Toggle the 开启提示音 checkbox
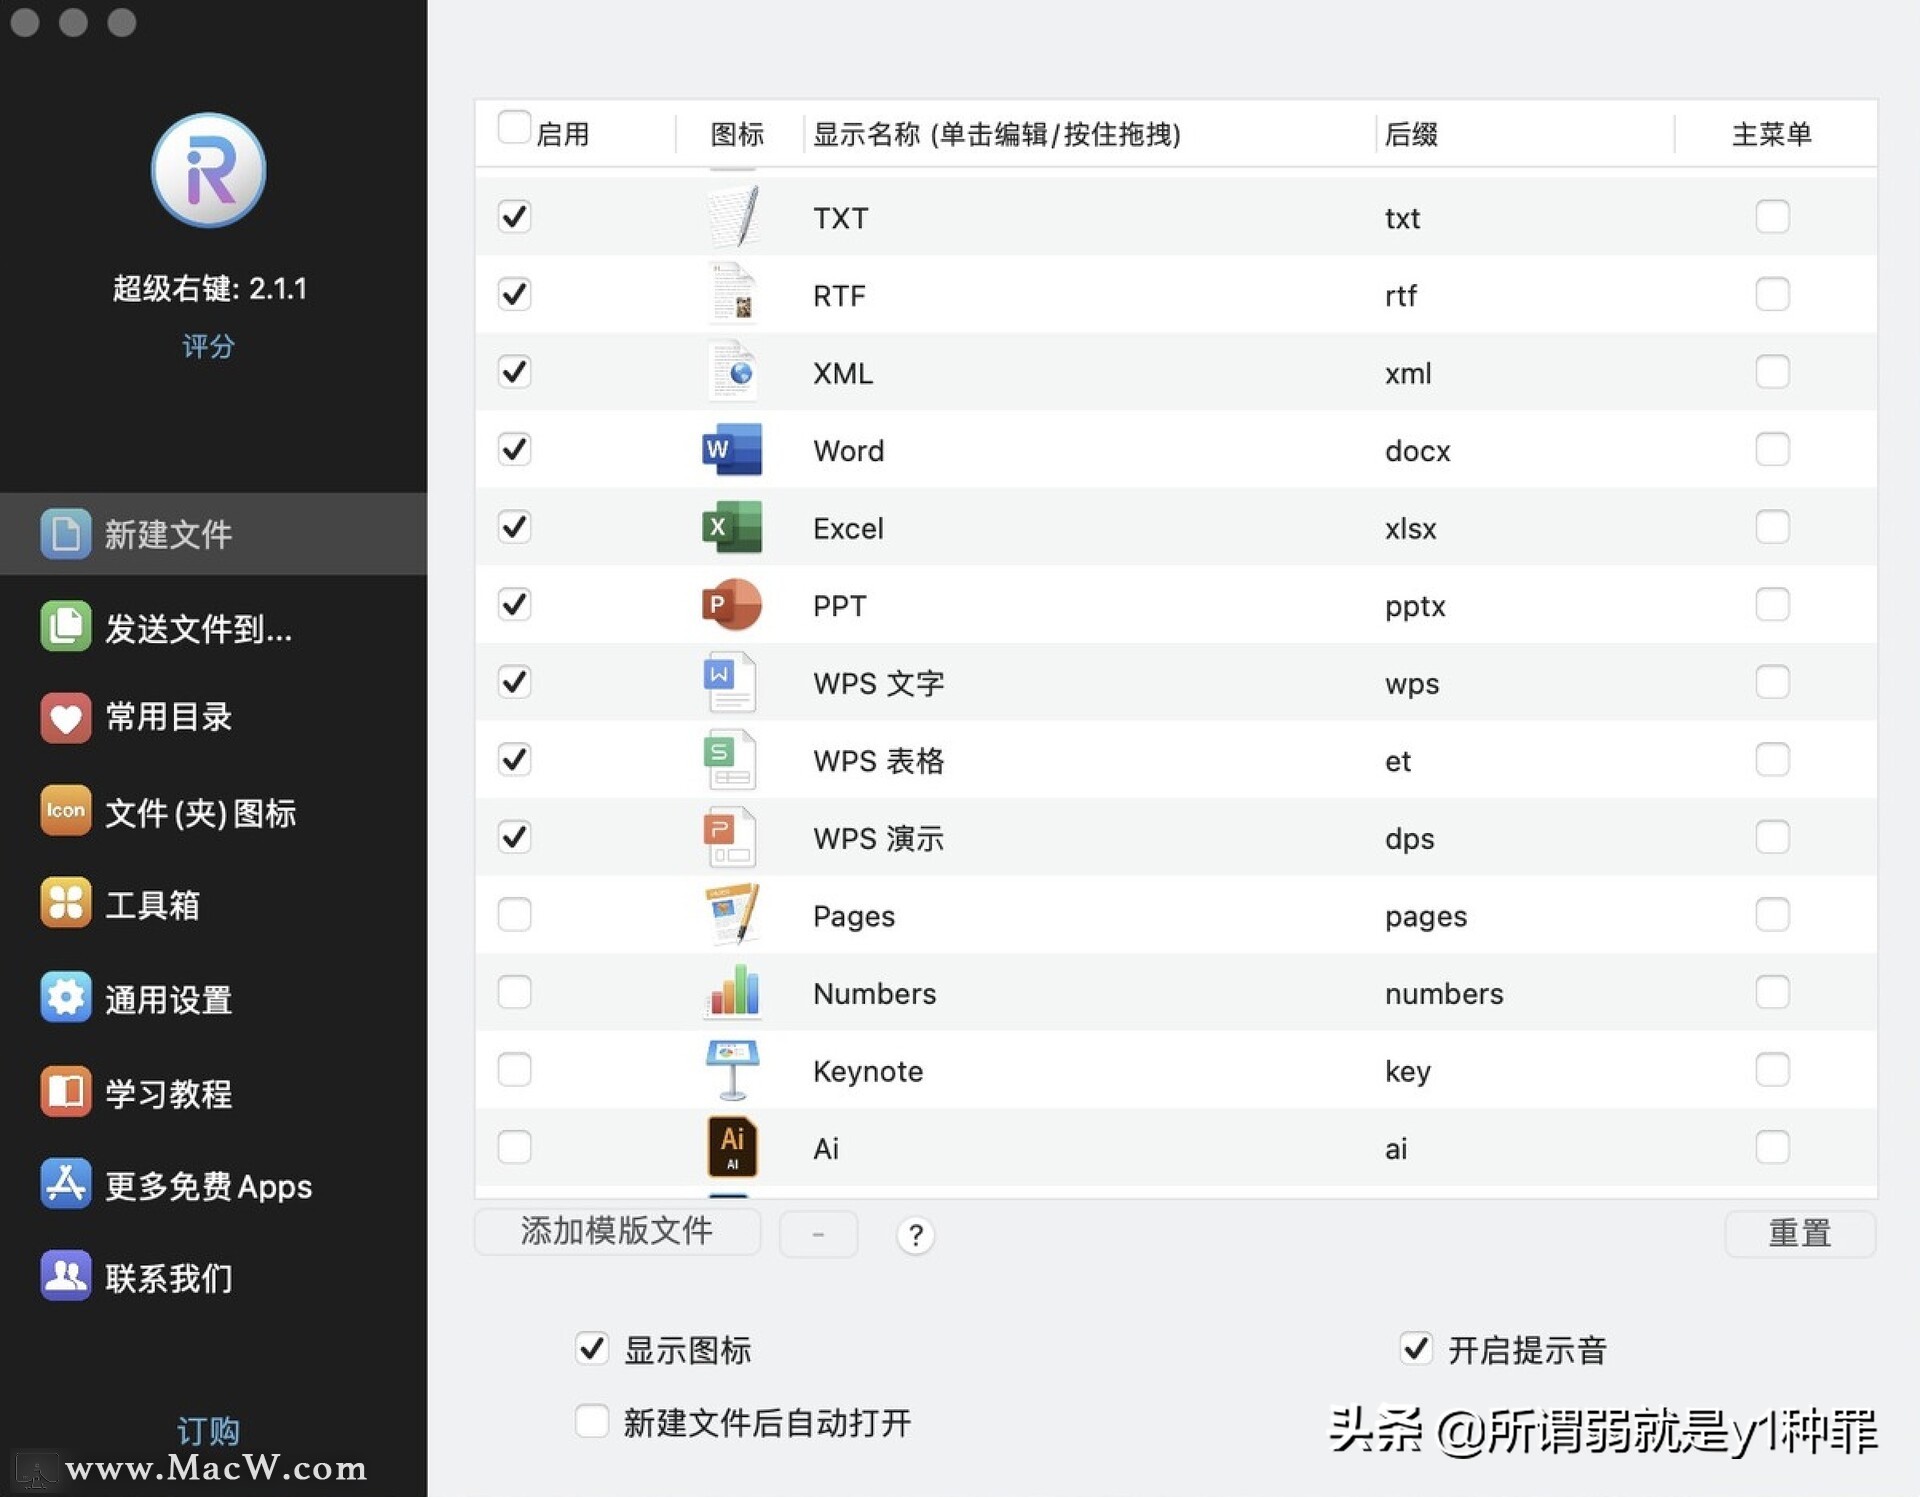The image size is (1920, 1497). tap(1416, 1348)
